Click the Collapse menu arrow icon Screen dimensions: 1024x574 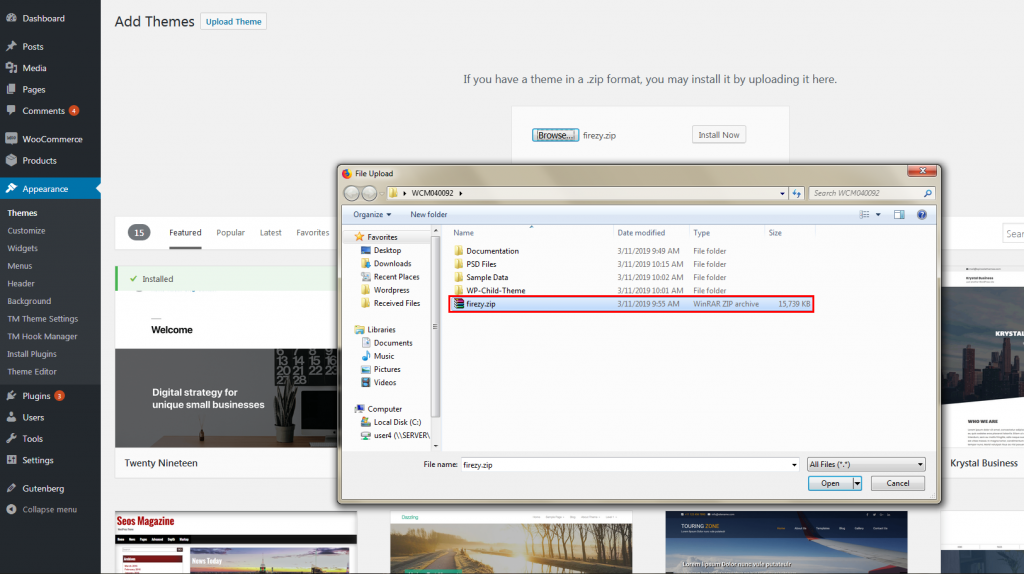11,509
